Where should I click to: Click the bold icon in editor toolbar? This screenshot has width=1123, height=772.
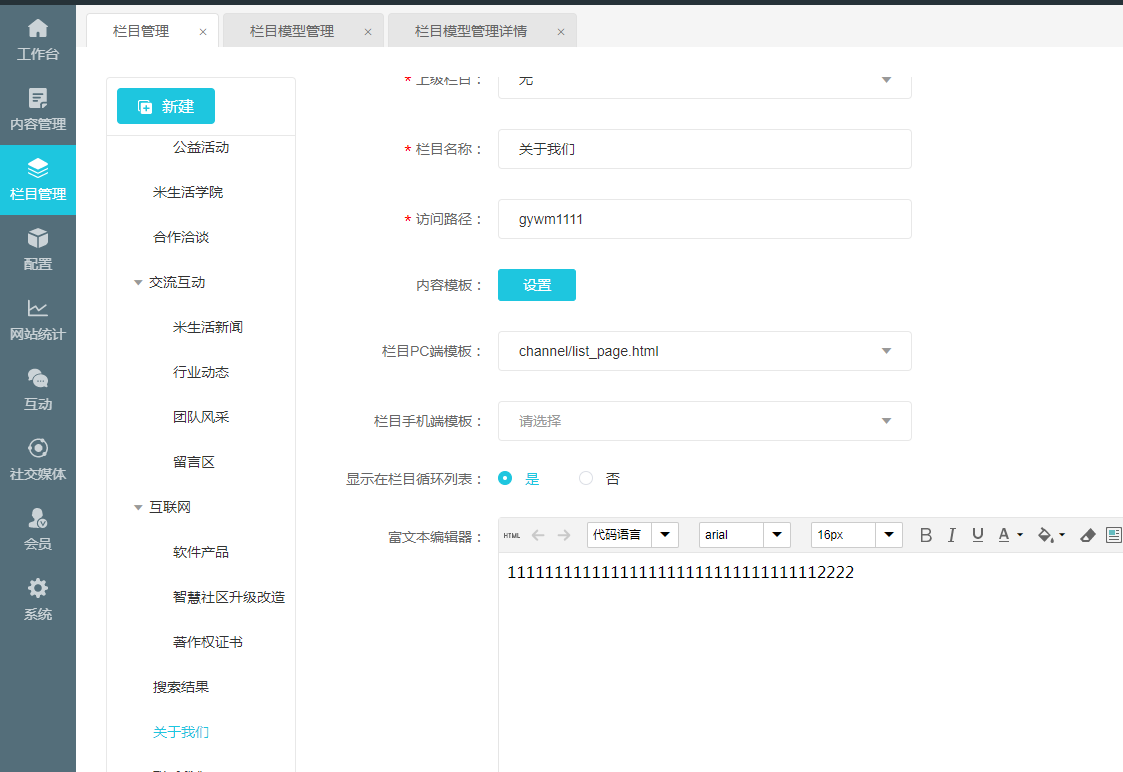coord(926,535)
